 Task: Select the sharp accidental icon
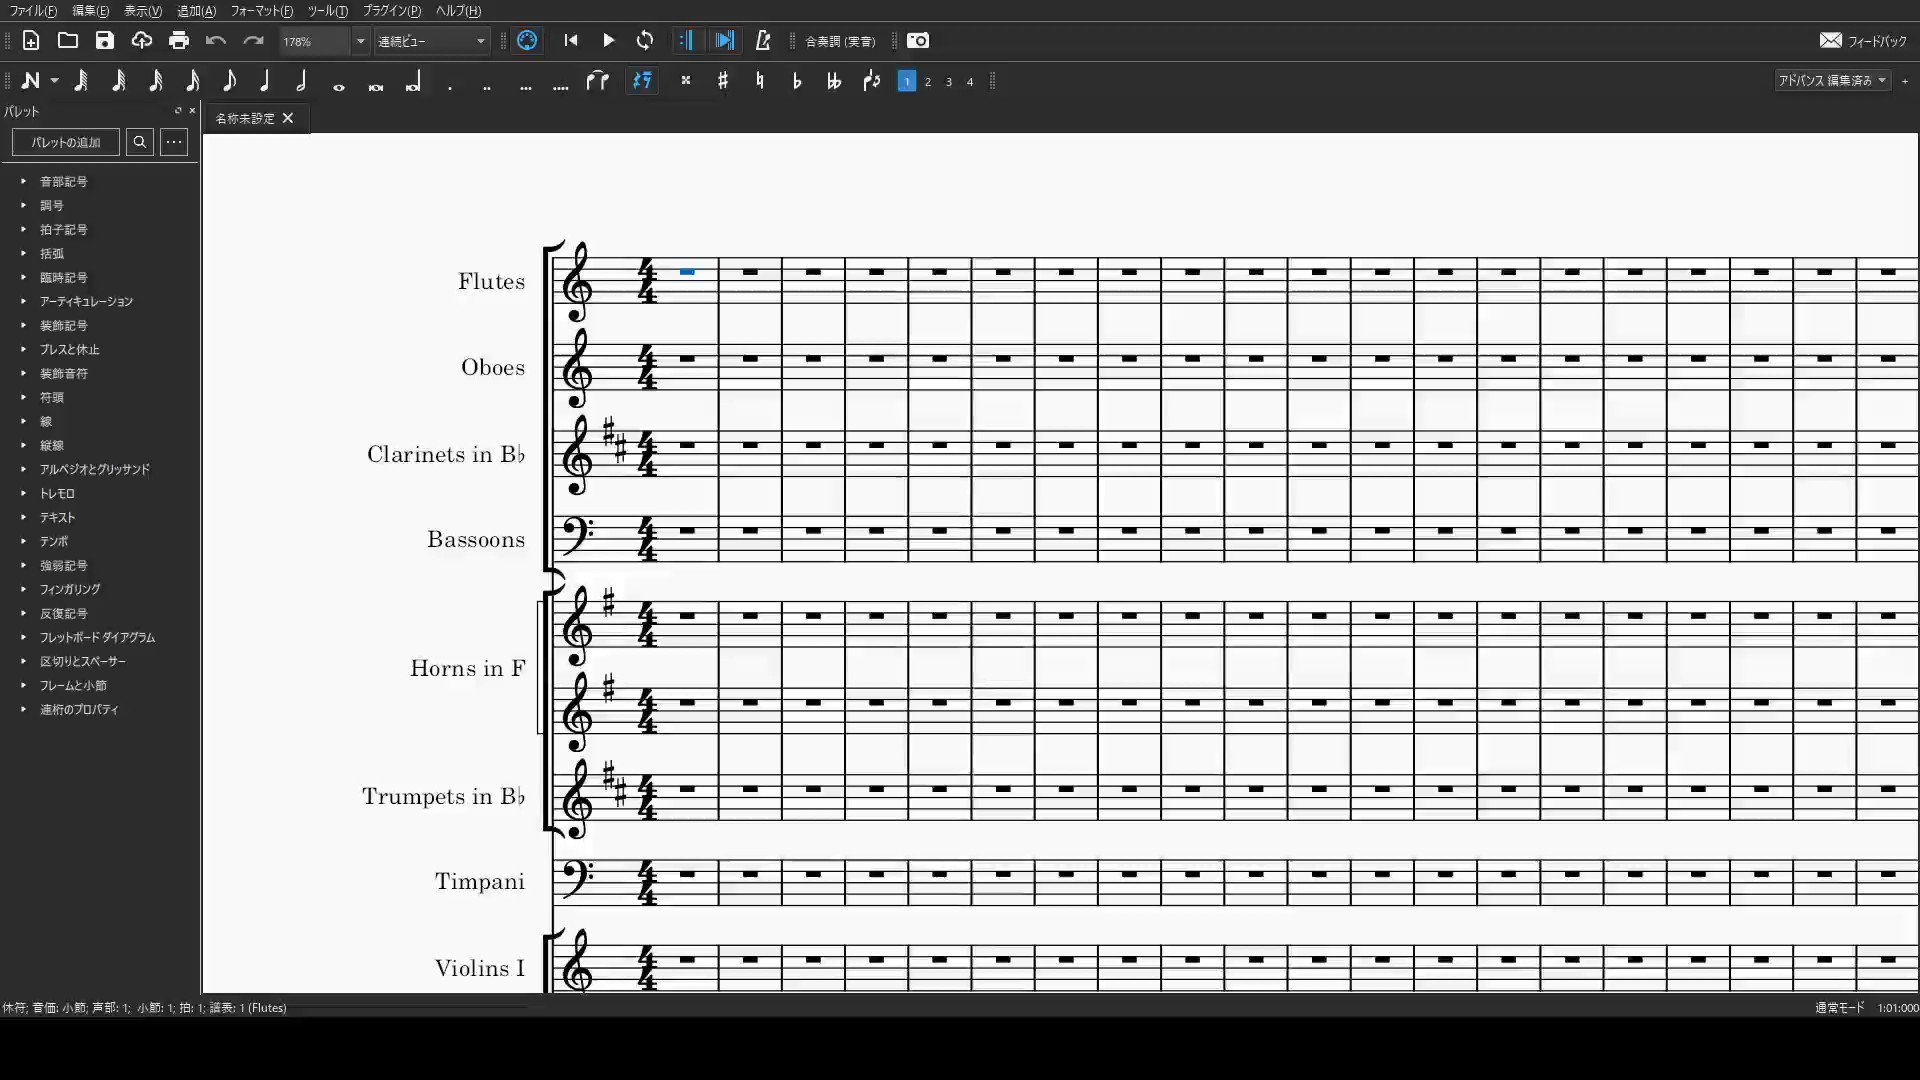(x=723, y=81)
